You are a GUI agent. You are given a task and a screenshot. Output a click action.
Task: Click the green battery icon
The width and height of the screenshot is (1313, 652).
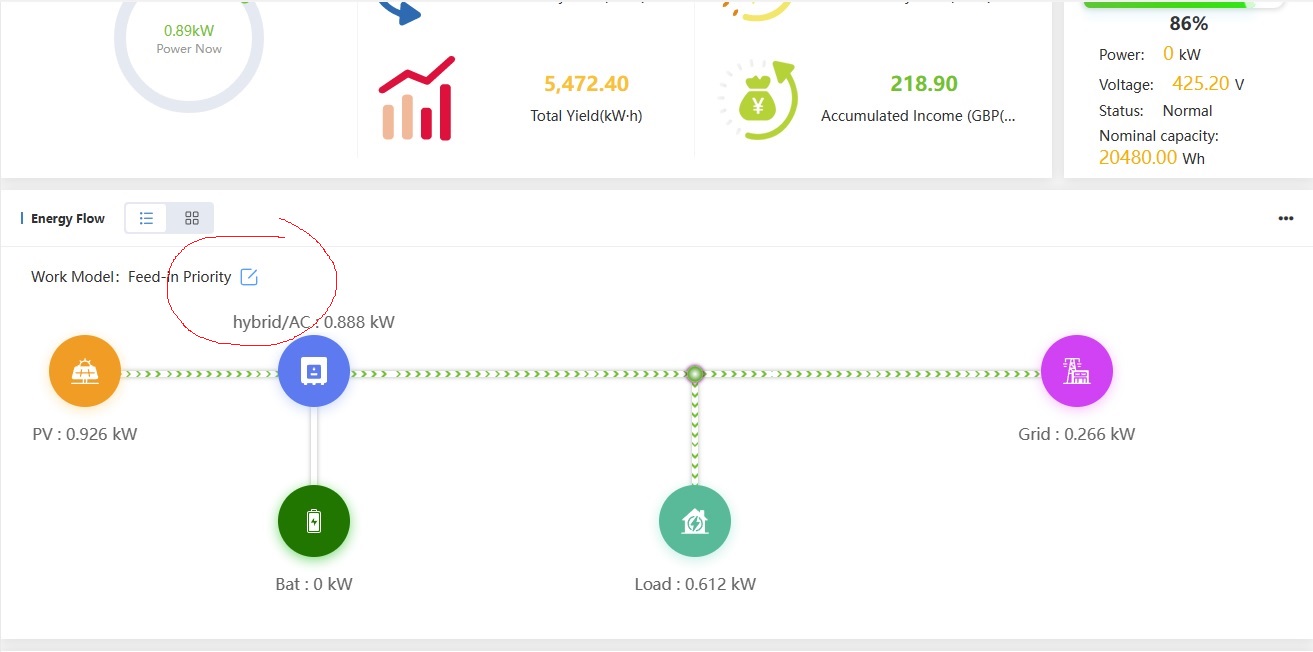coord(314,521)
